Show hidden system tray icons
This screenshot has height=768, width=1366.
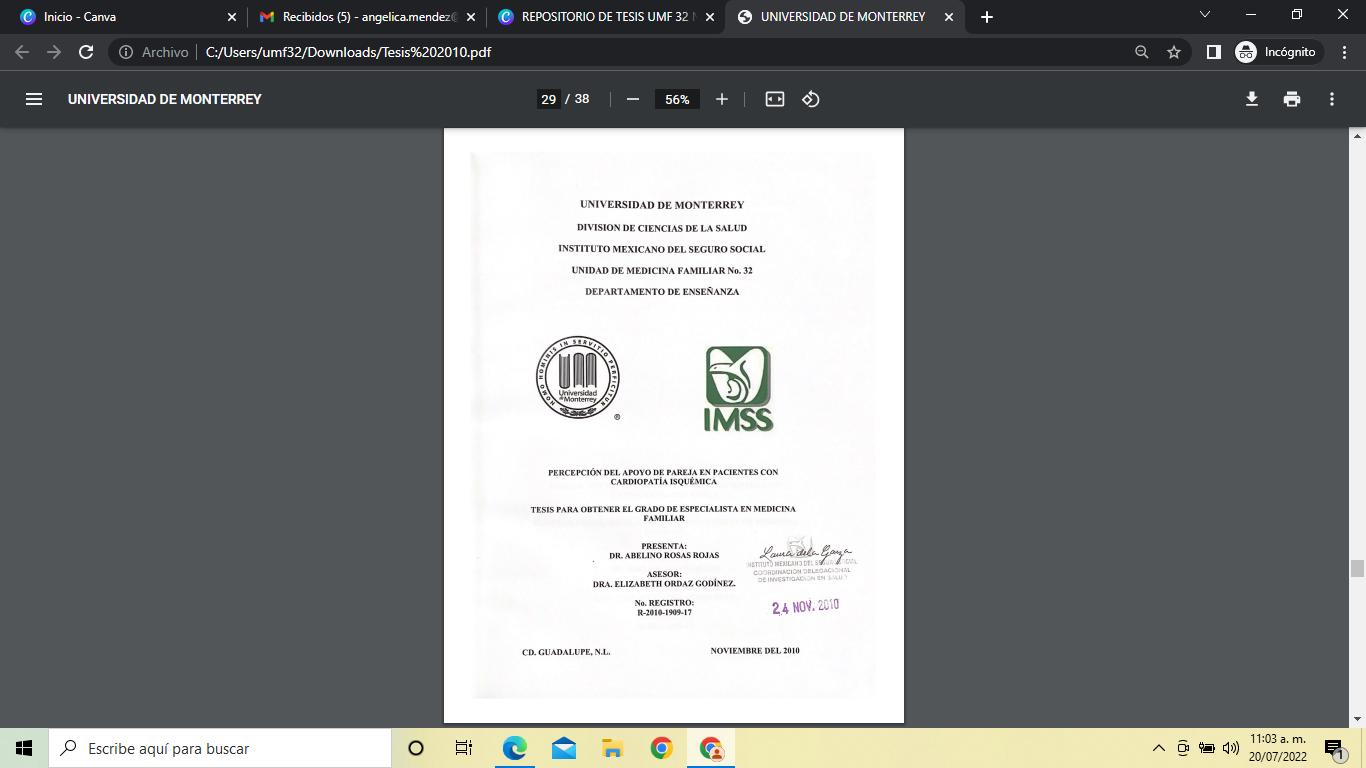pyautogui.click(x=1159, y=748)
